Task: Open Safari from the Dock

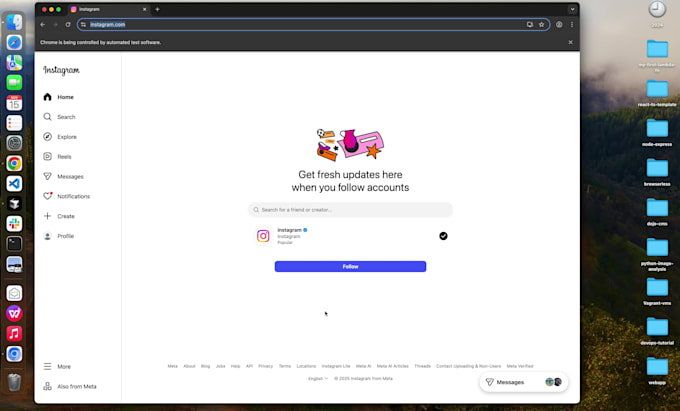Action: (14, 42)
